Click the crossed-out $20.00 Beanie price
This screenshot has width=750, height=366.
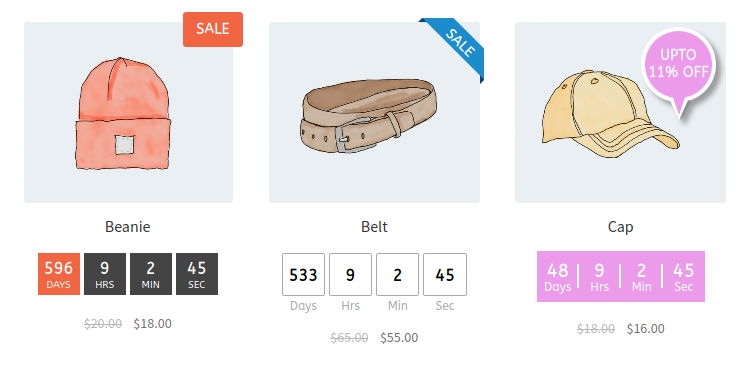[x=103, y=324]
